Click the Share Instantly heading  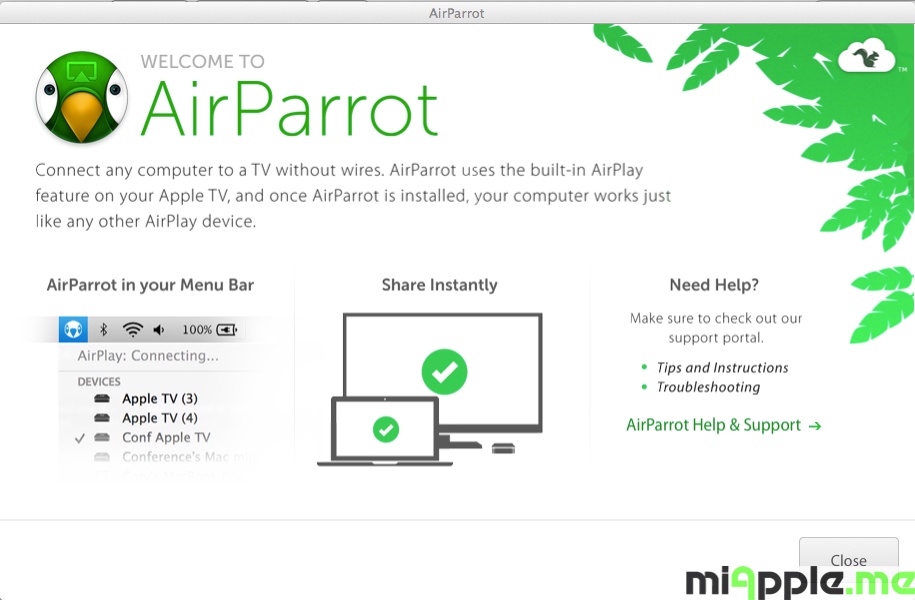(440, 285)
